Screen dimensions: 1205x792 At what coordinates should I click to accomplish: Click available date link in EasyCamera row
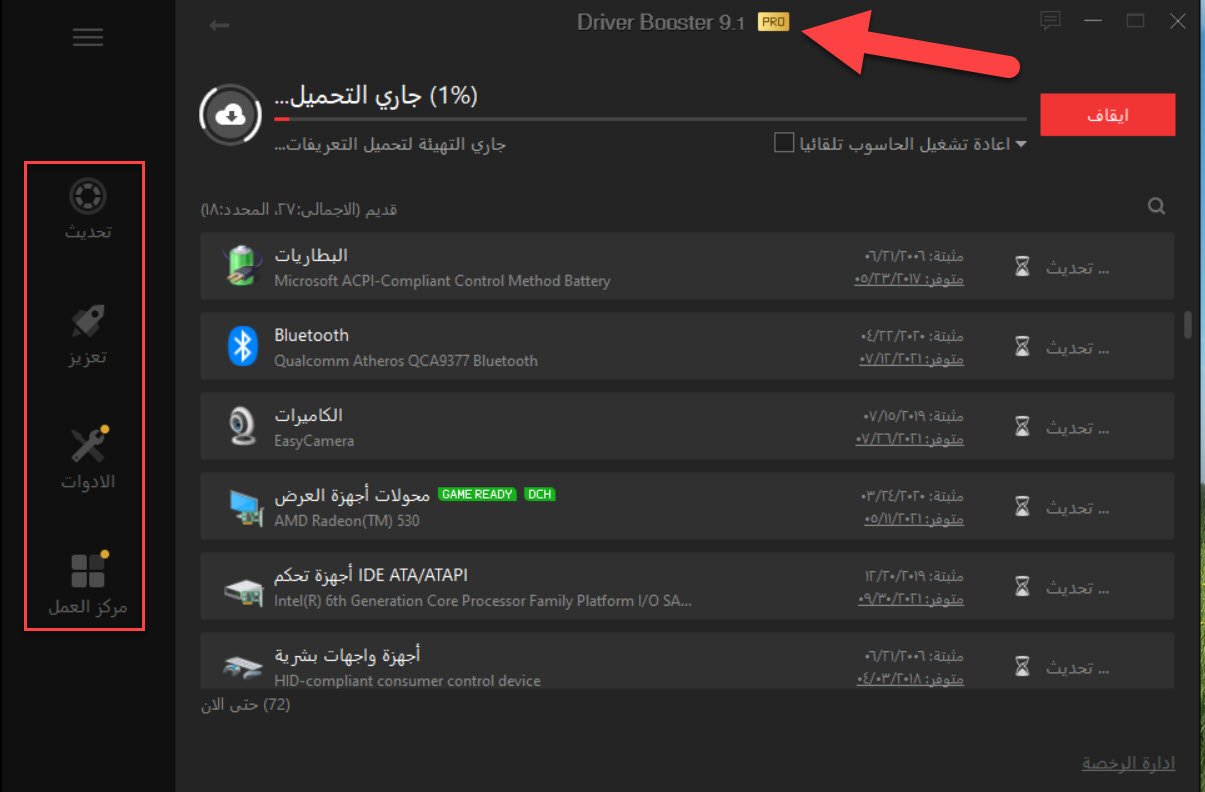coord(909,439)
